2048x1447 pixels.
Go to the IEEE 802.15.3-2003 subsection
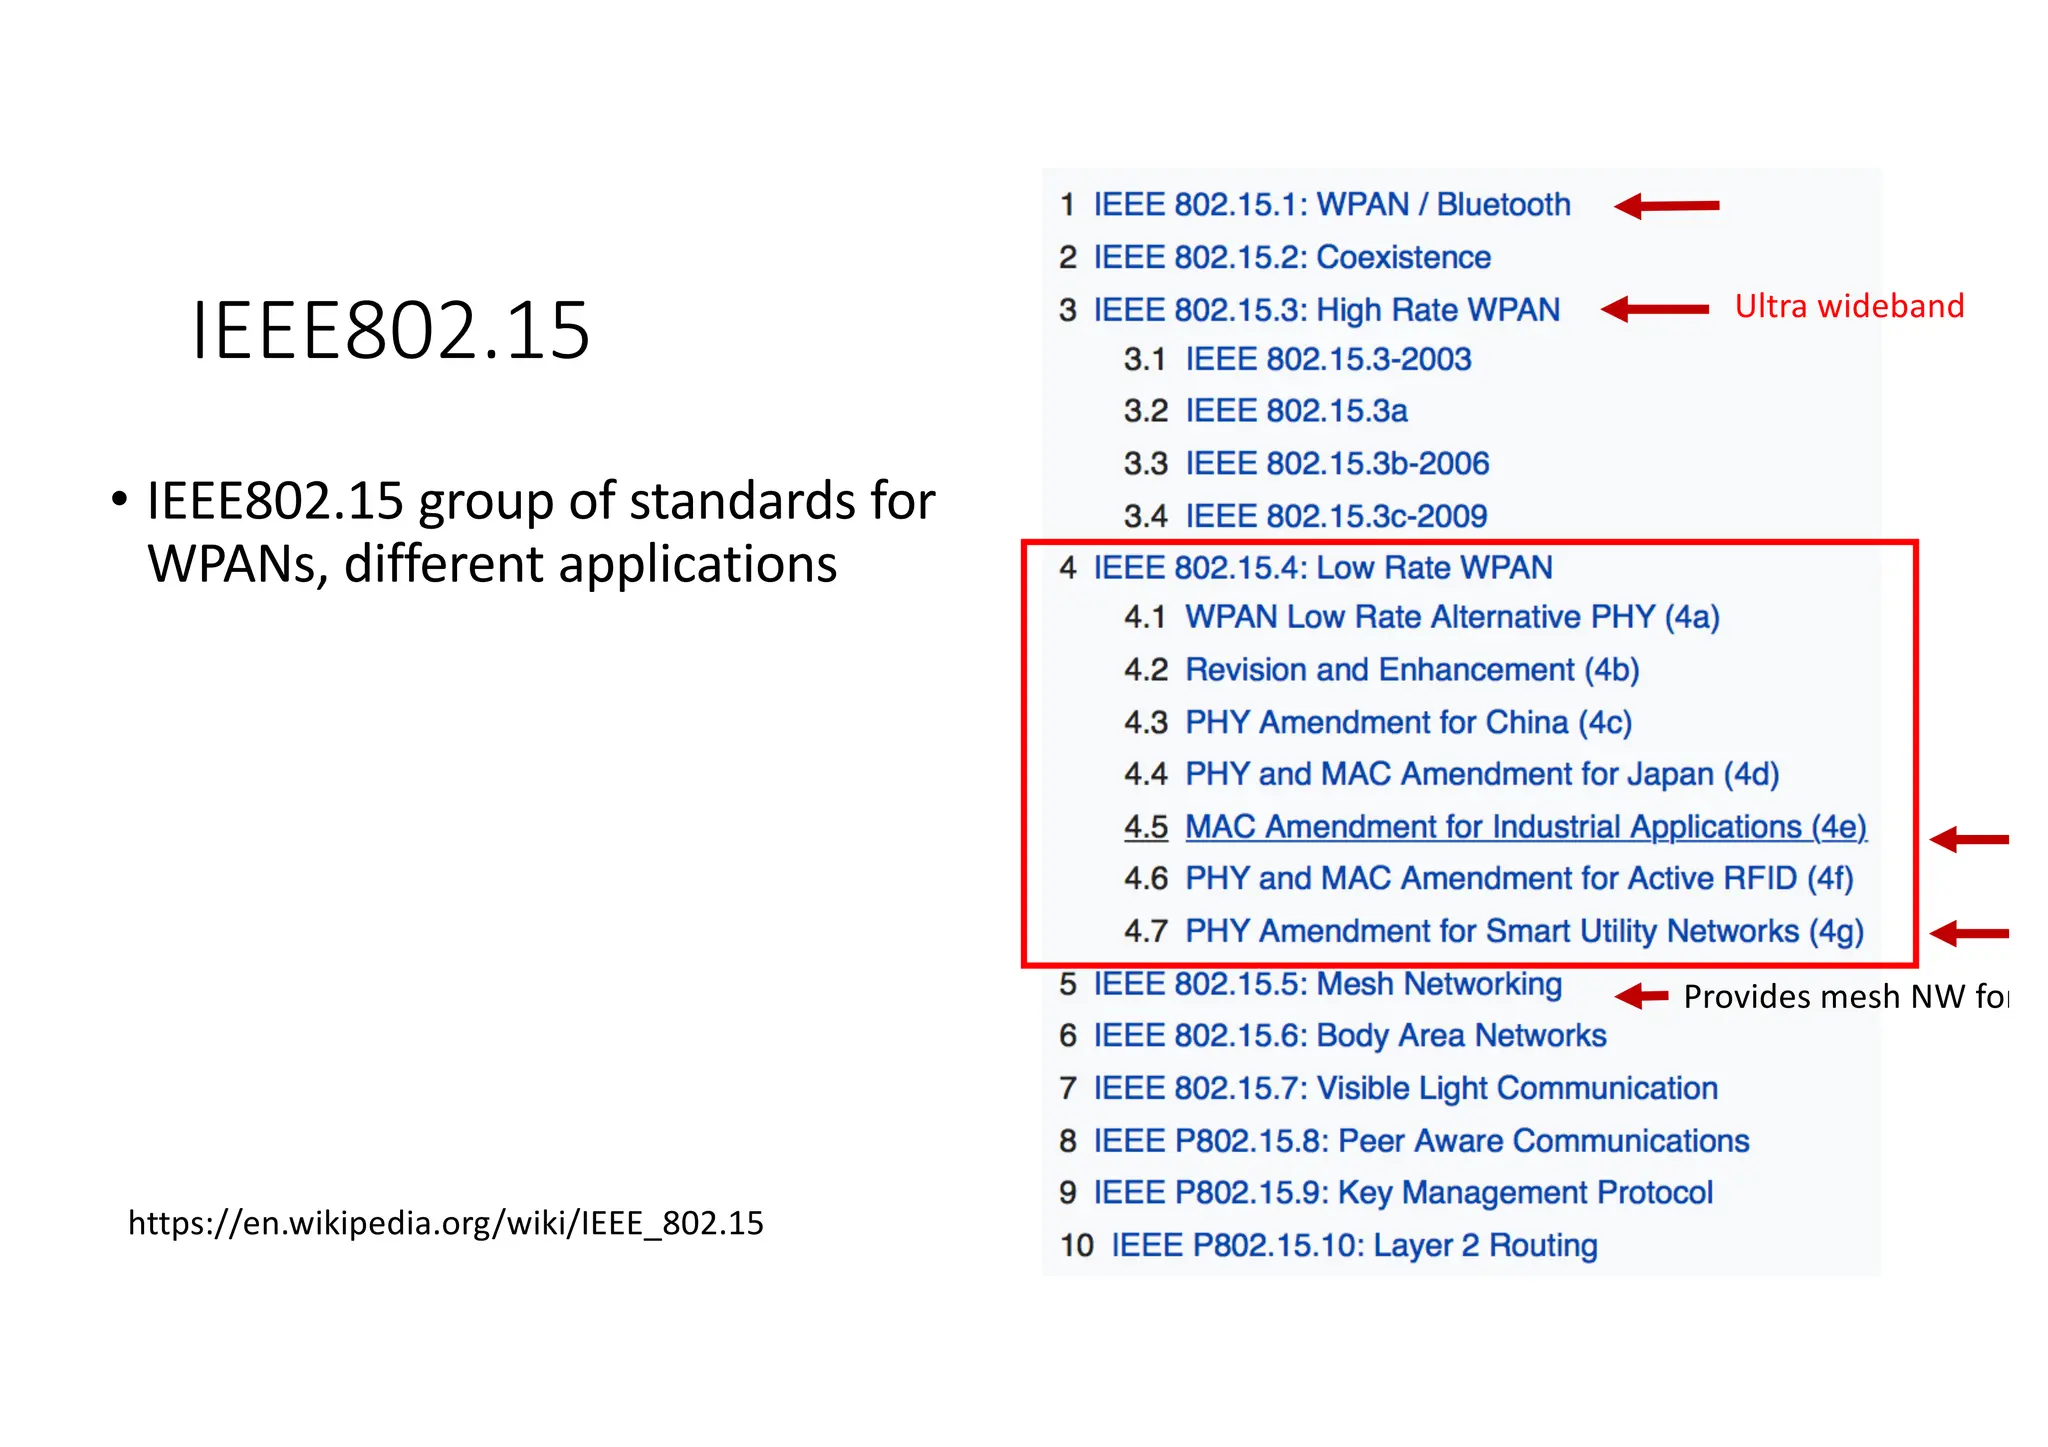pyautogui.click(x=1328, y=360)
